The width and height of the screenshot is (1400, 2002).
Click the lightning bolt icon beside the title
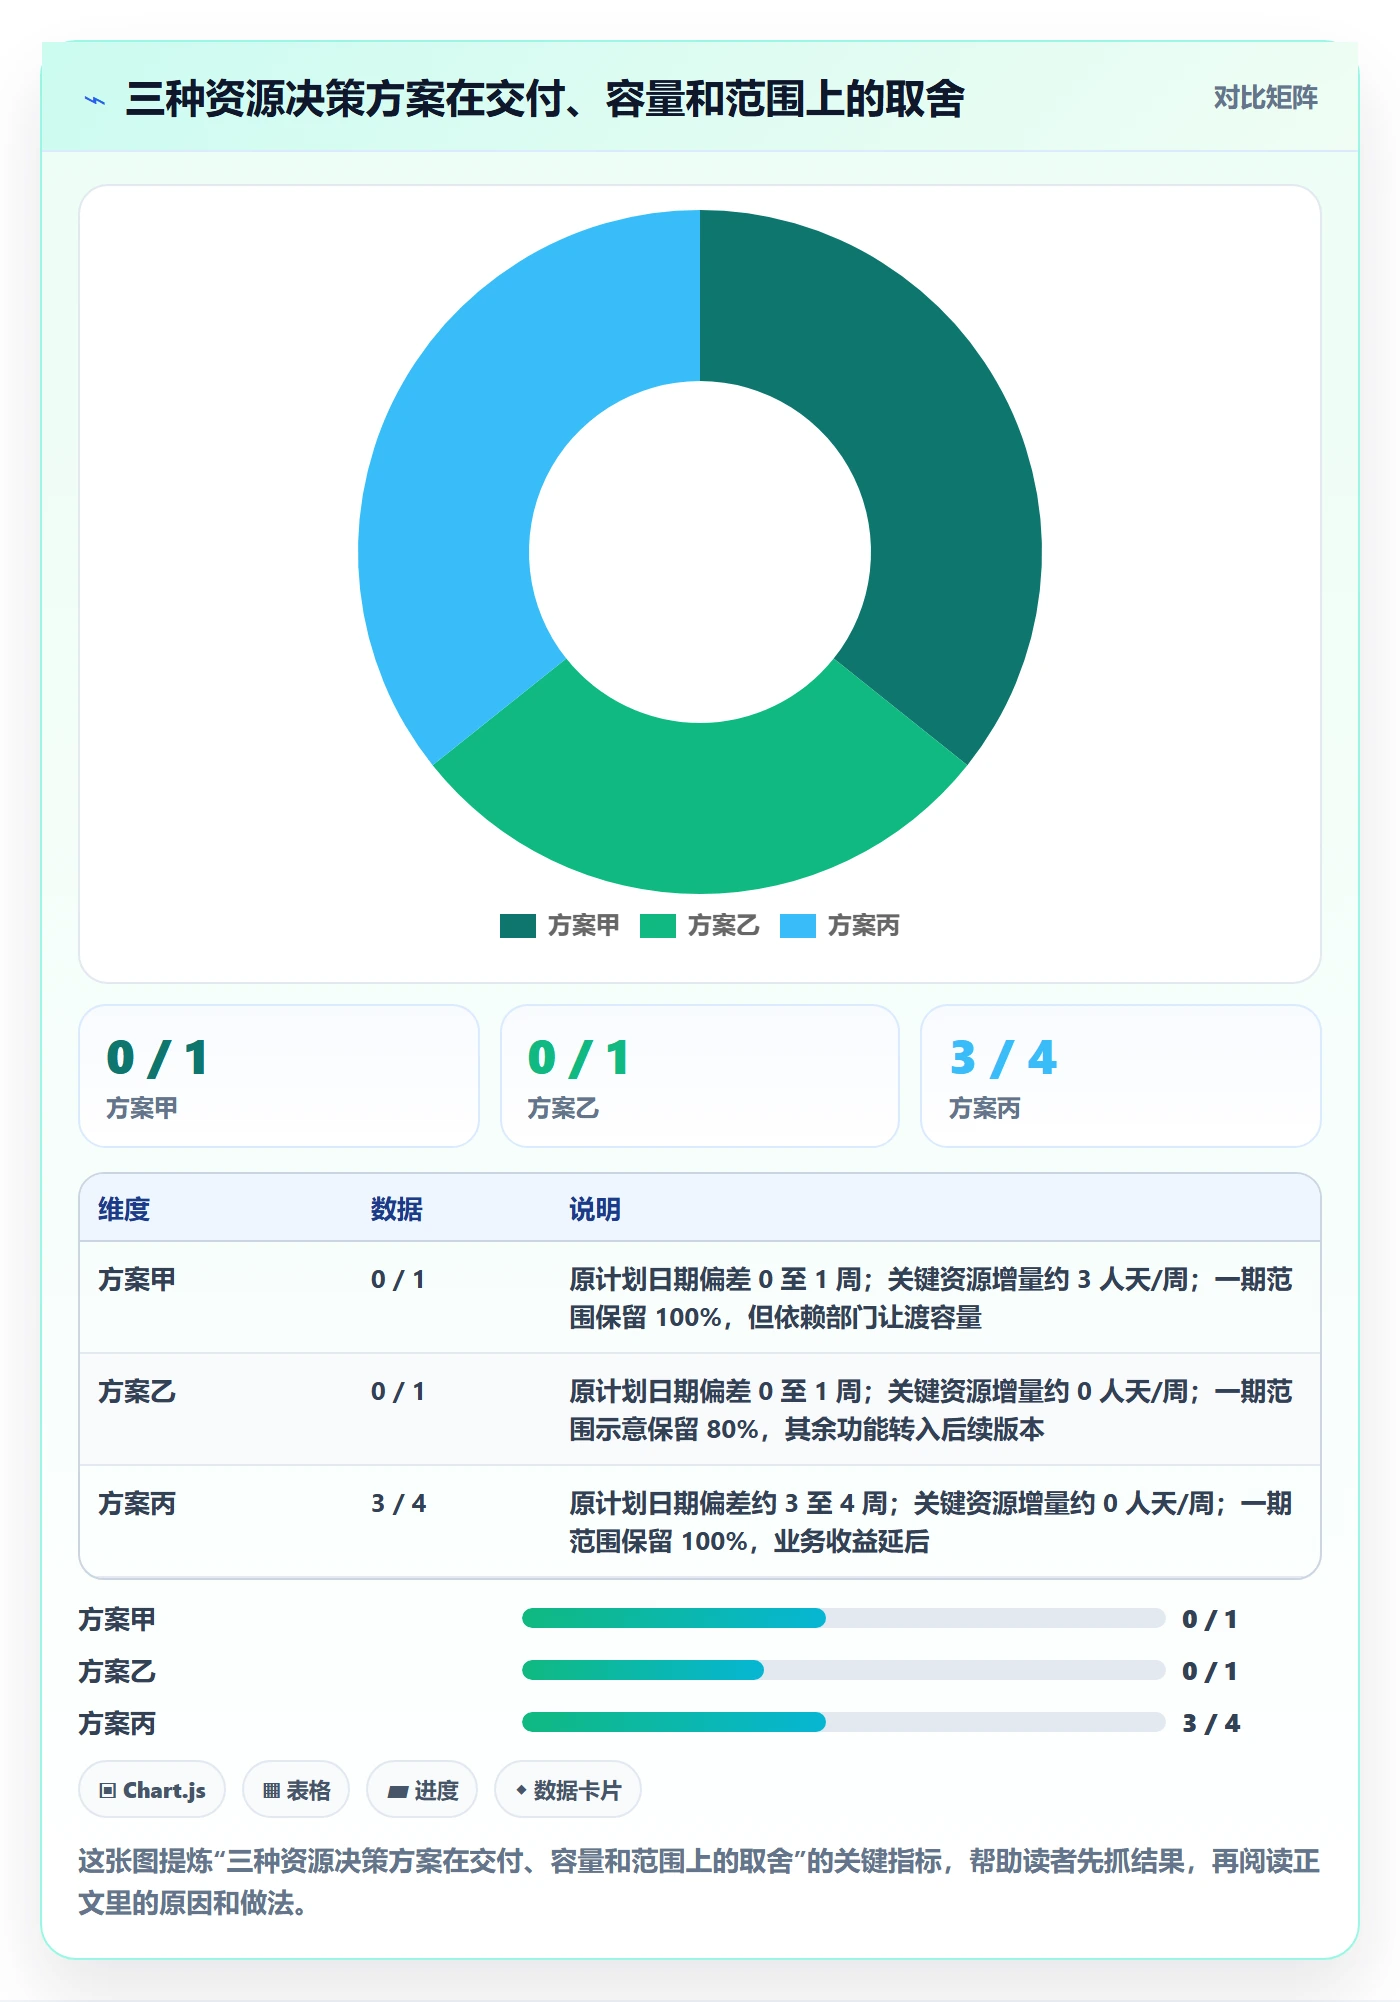click(x=95, y=100)
